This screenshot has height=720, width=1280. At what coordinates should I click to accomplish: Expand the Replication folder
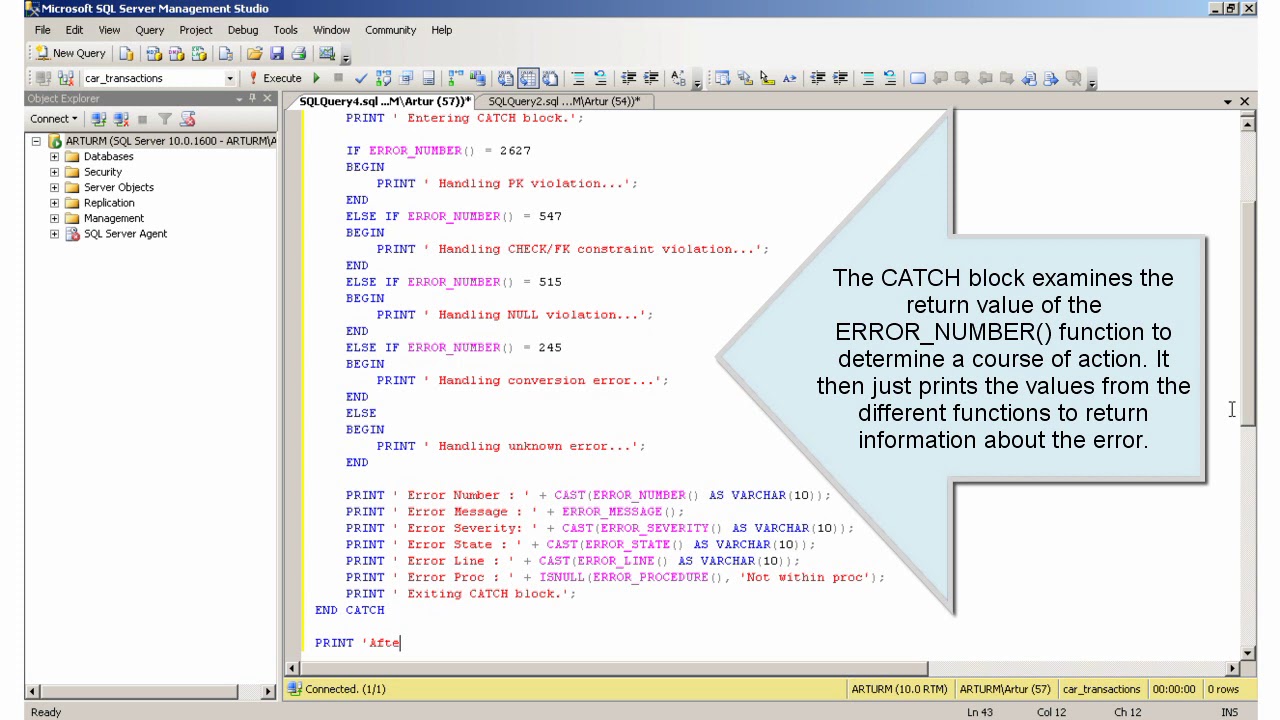(54, 203)
